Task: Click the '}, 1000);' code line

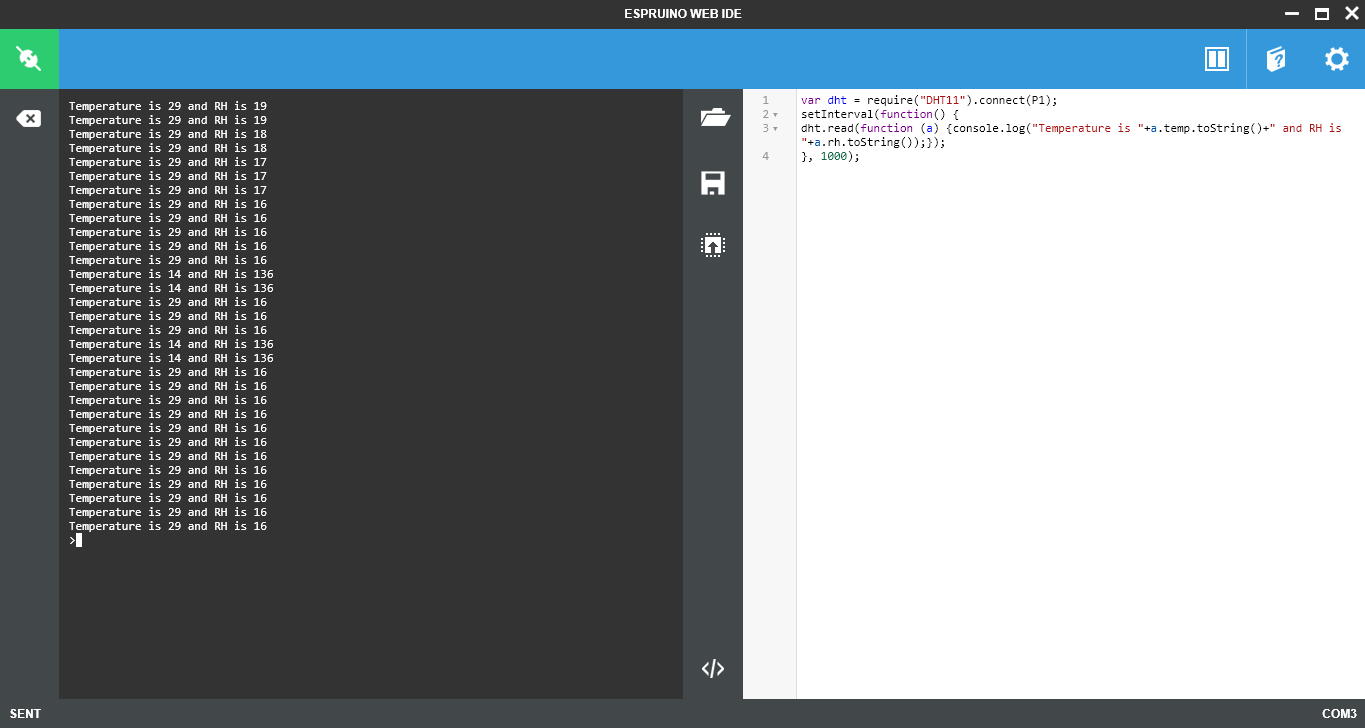Action: [x=830, y=156]
